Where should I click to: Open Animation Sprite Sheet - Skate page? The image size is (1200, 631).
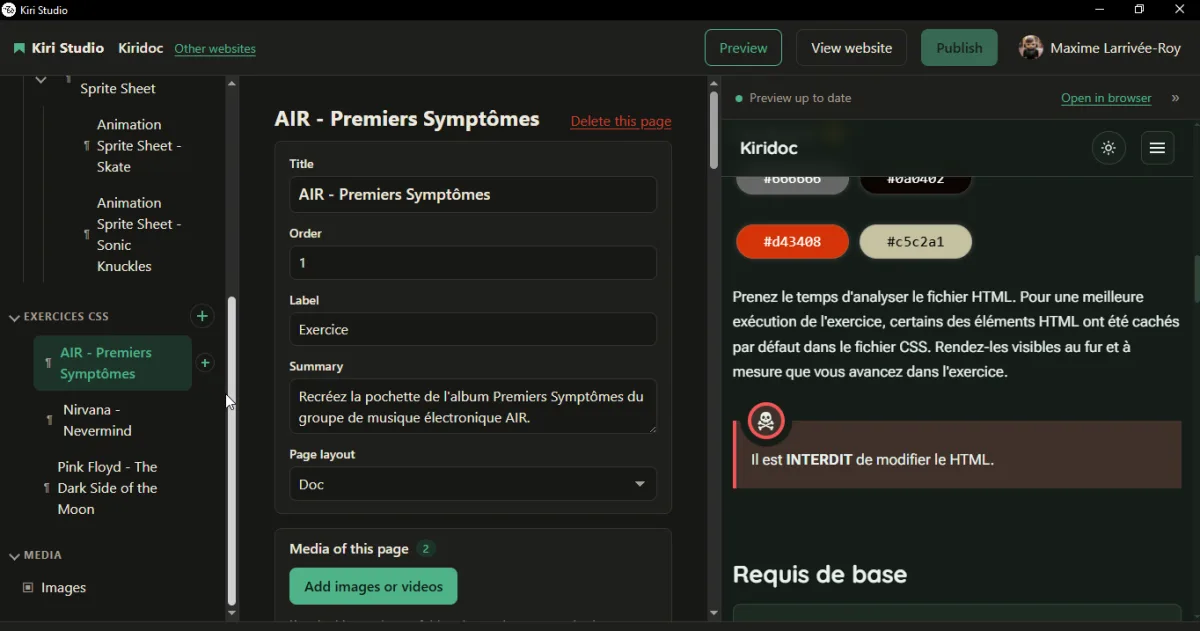[x=139, y=146]
